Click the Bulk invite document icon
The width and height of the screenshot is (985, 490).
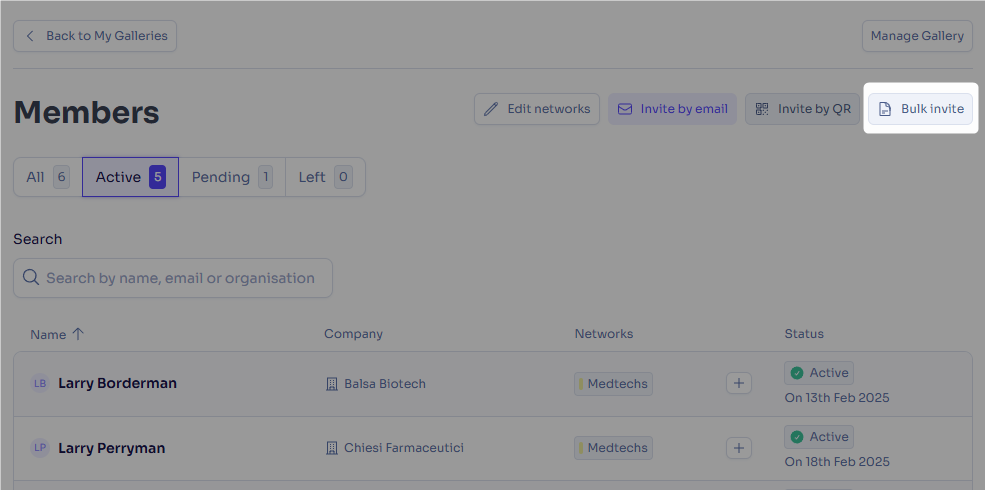click(884, 109)
